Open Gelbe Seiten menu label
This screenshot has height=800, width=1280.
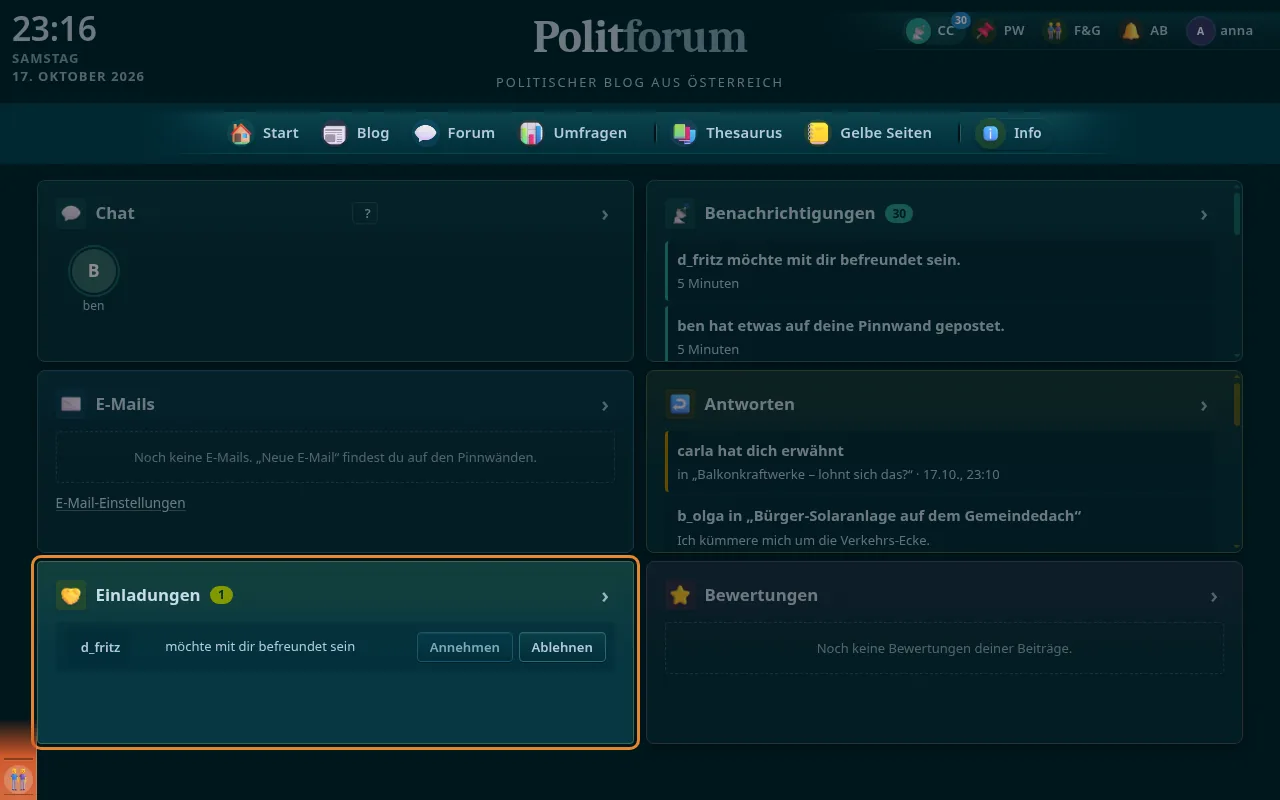pos(886,133)
